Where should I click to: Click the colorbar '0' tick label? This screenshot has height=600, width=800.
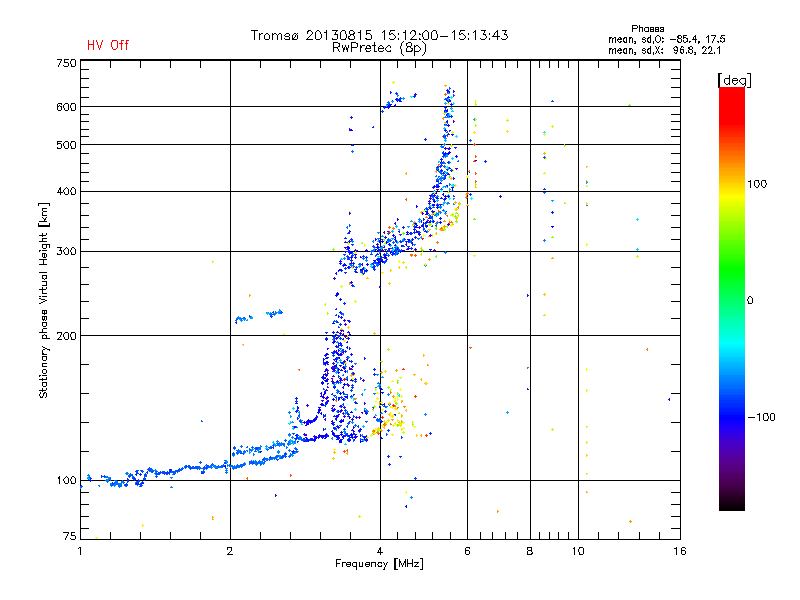tap(750, 301)
